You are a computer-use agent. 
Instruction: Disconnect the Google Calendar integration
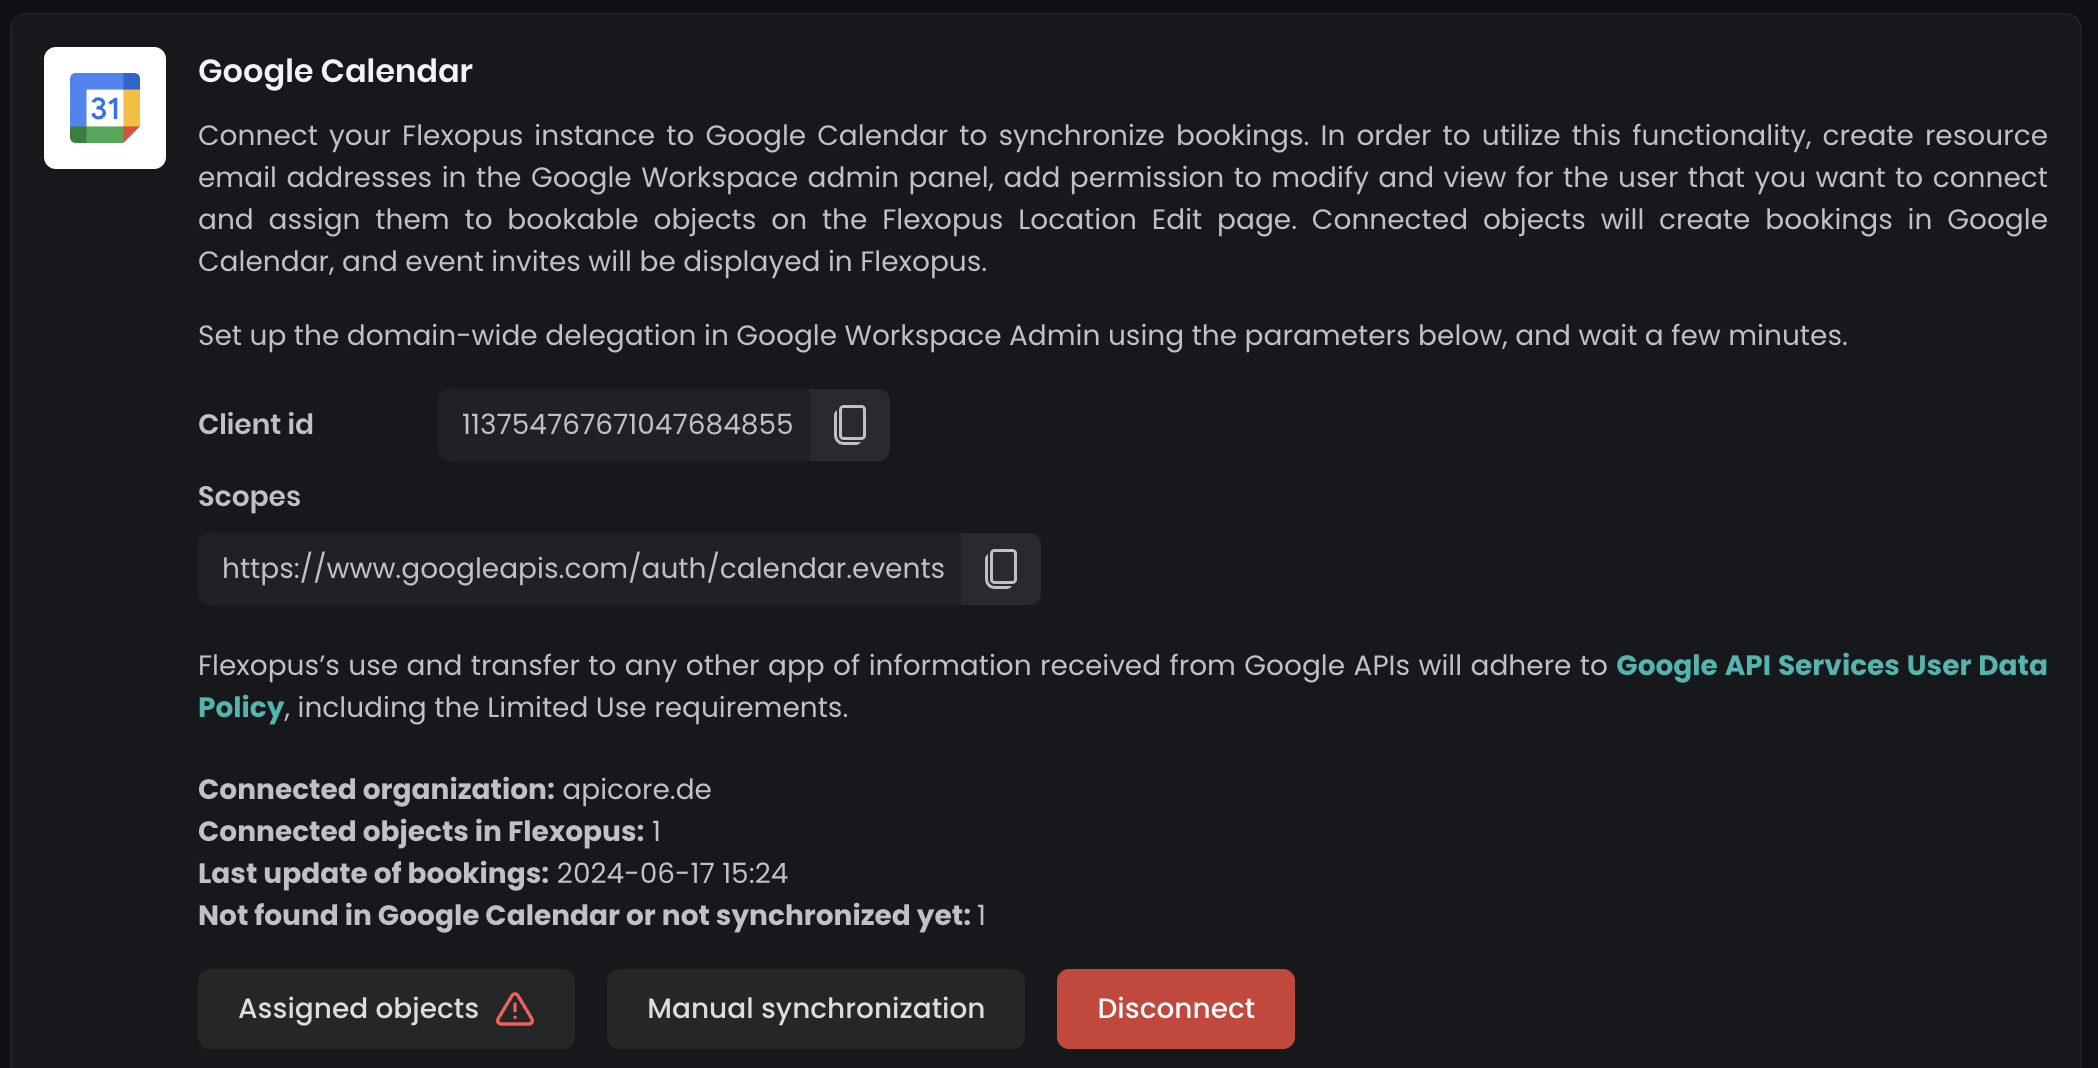click(1175, 1009)
